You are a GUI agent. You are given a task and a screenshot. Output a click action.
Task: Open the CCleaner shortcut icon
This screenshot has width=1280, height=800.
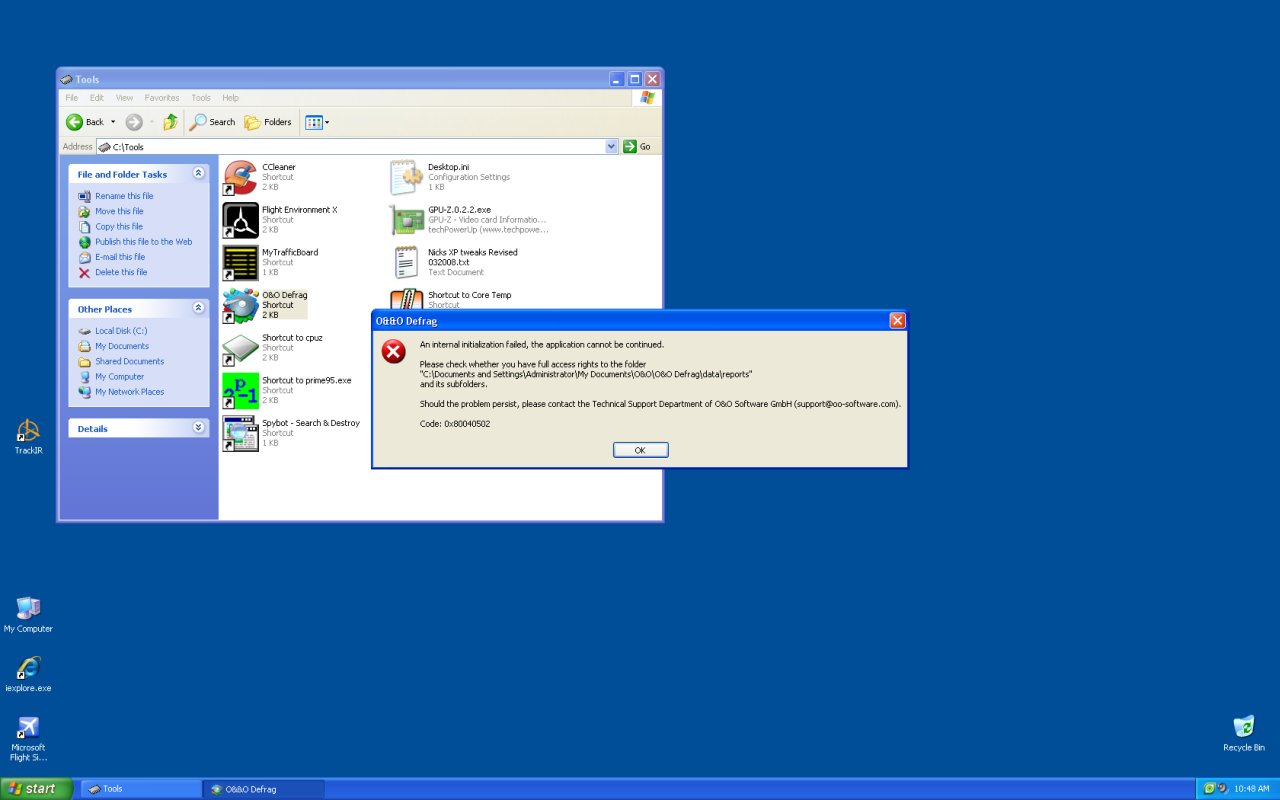click(x=240, y=177)
